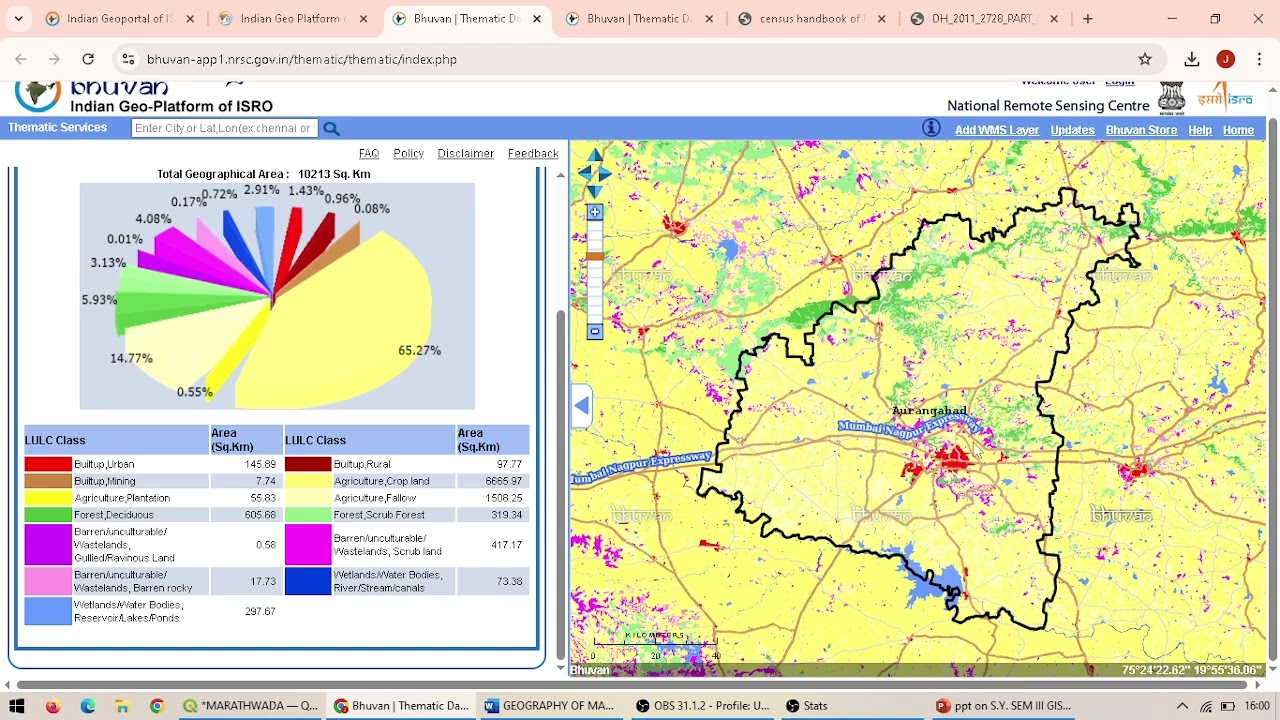
Task: Switch to Indian Geo Platform tab
Action: tap(292, 19)
